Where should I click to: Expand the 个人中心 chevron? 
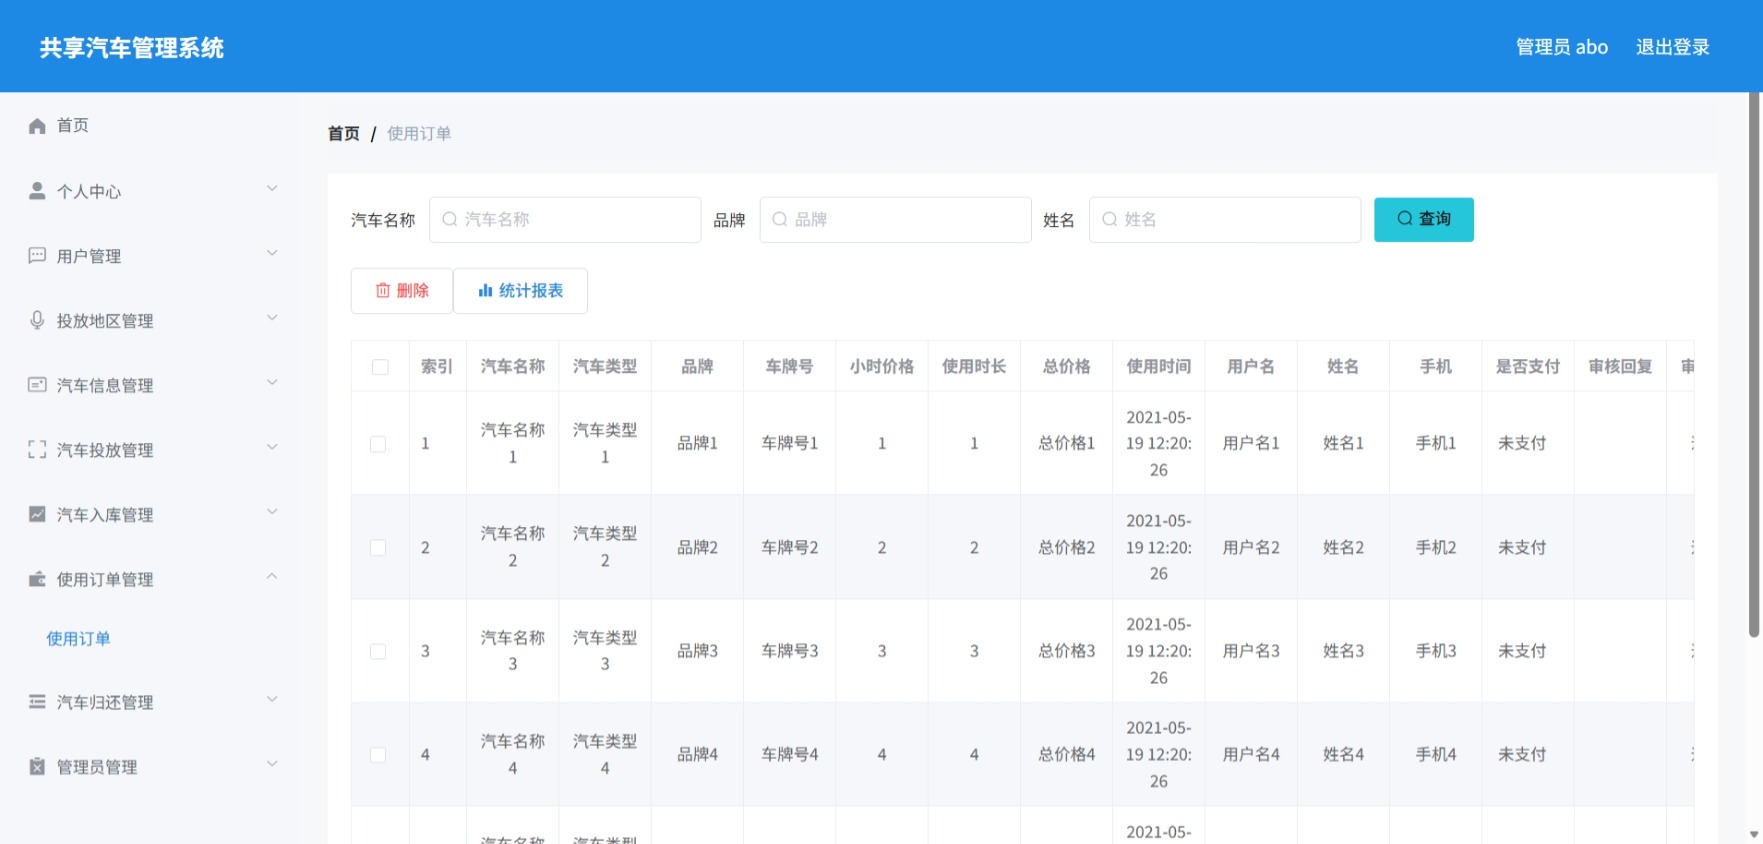click(x=272, y=189)
